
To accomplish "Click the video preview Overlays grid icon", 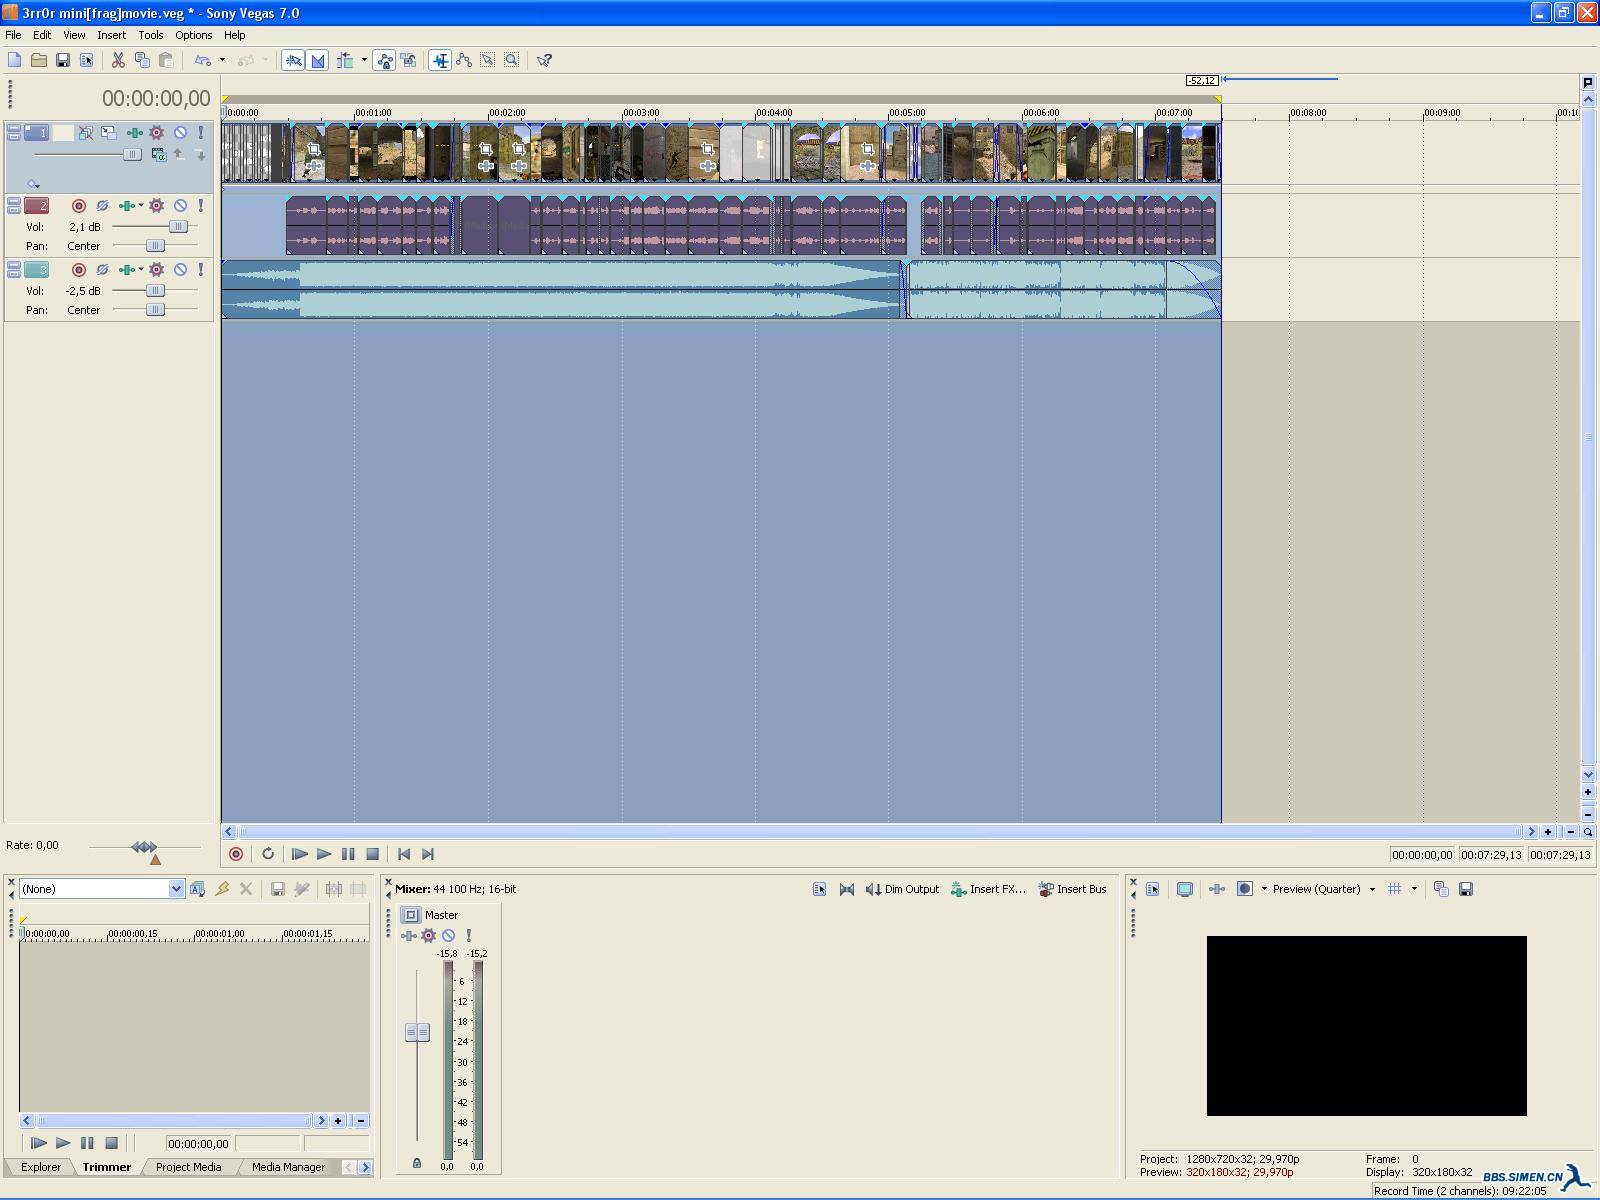I will (1395, 889).
